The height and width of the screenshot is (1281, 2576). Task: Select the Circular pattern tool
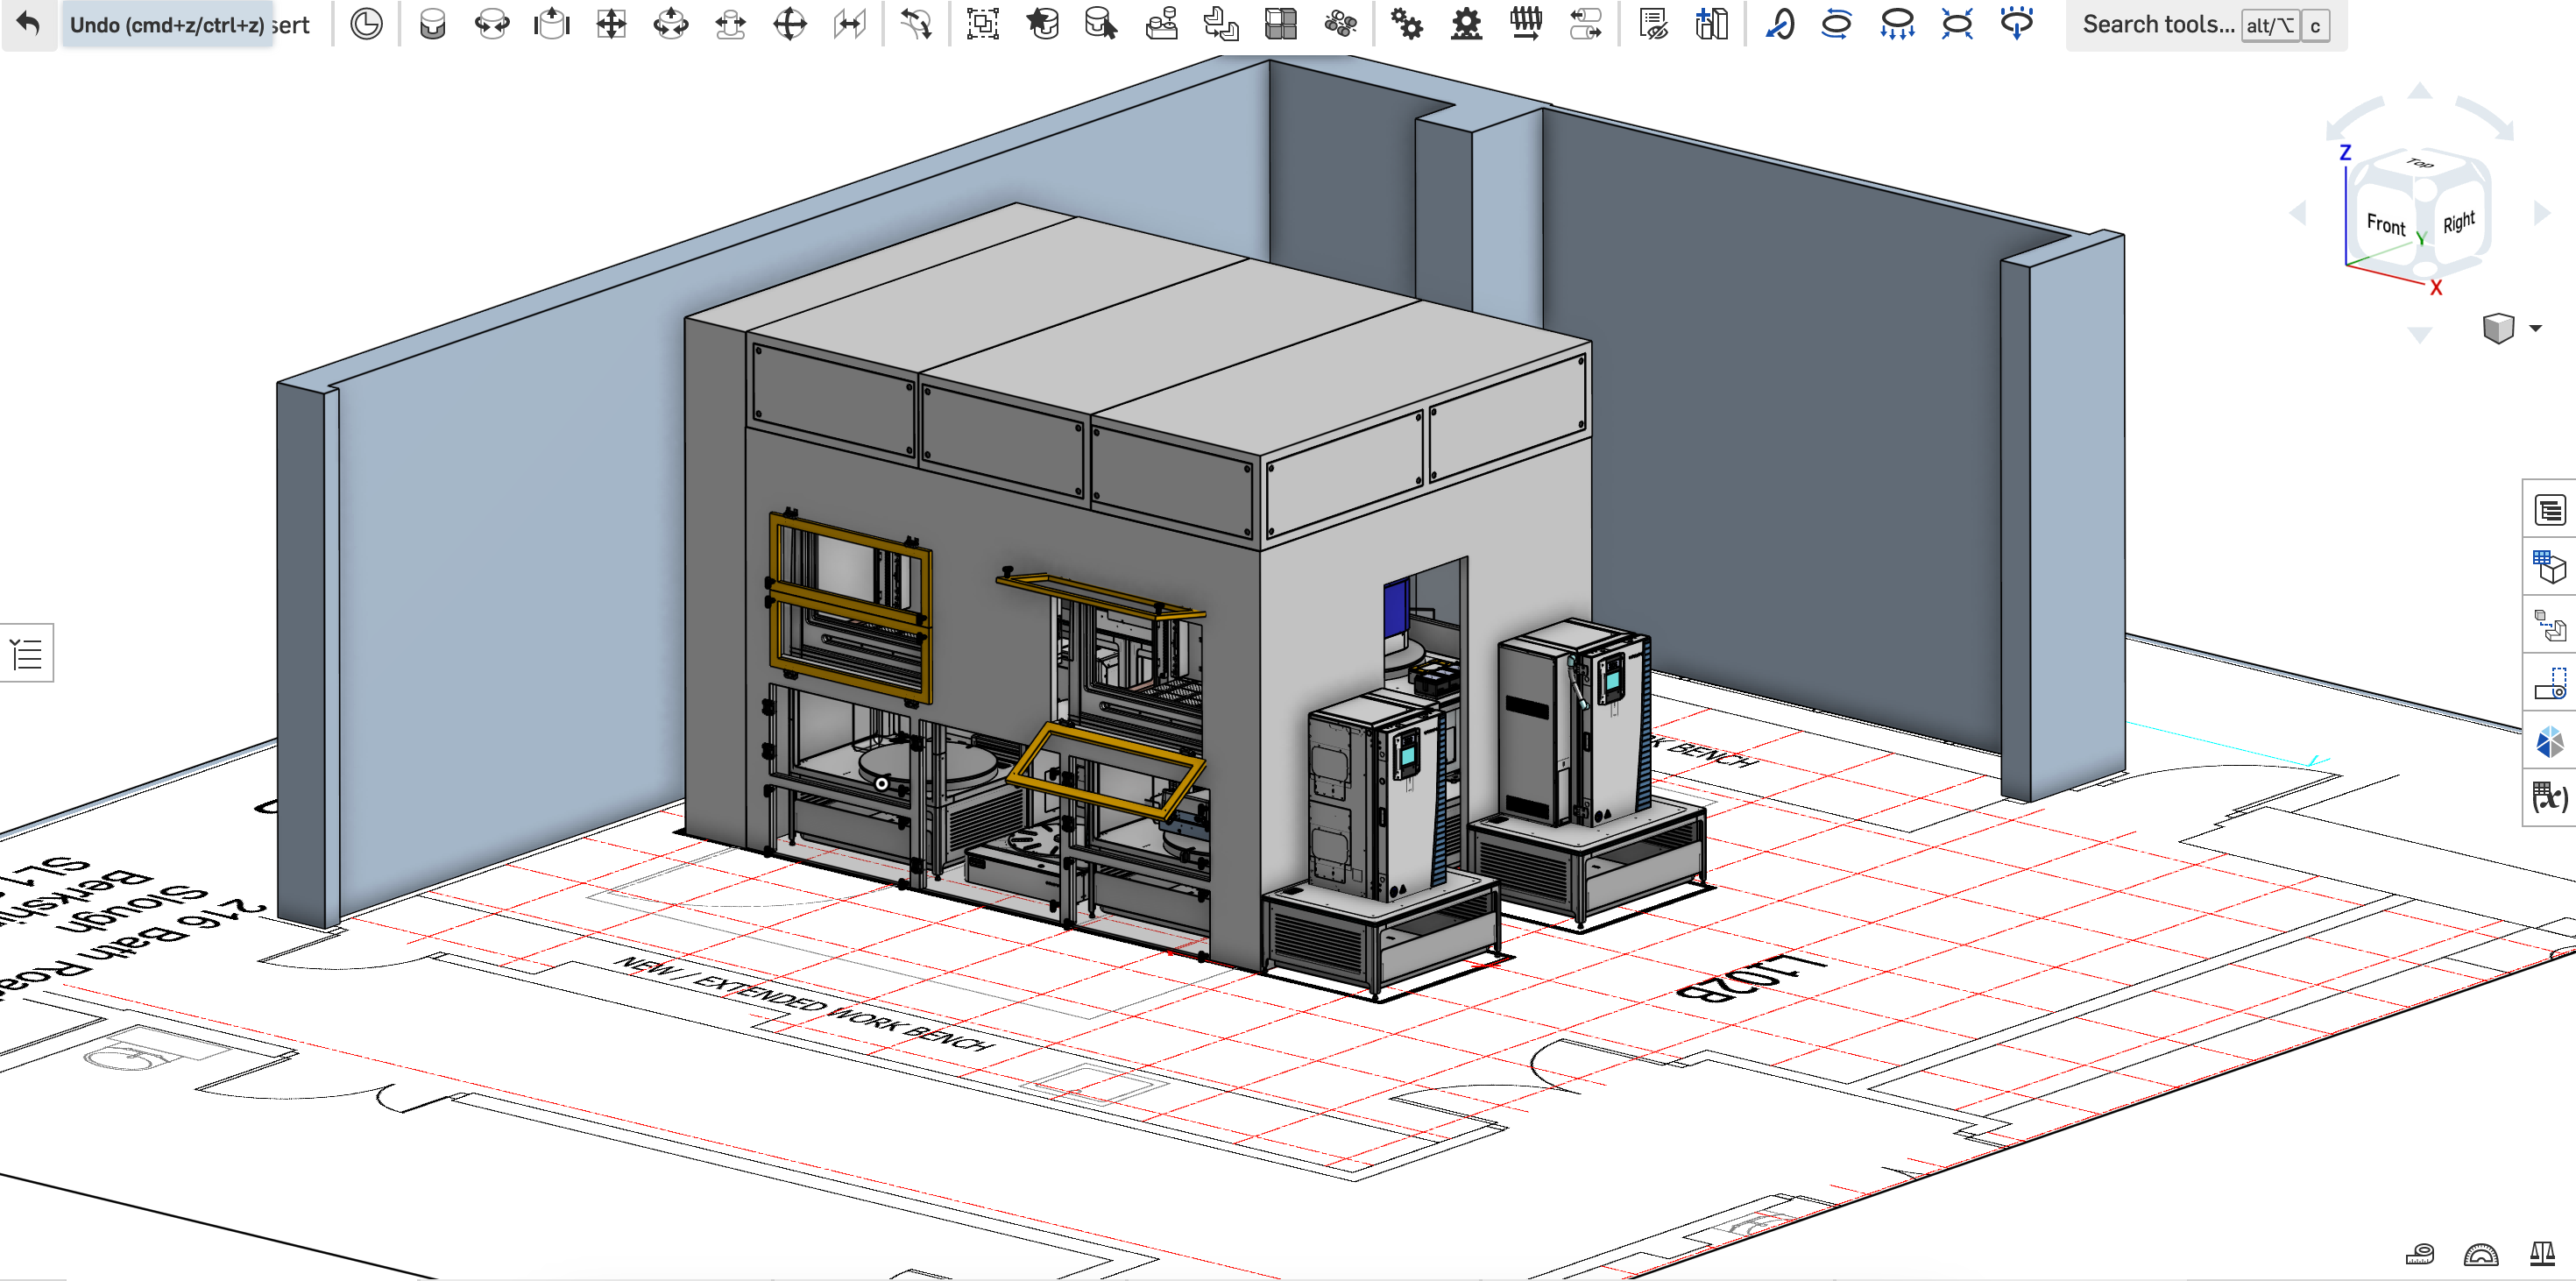[x=1340, y=23]
